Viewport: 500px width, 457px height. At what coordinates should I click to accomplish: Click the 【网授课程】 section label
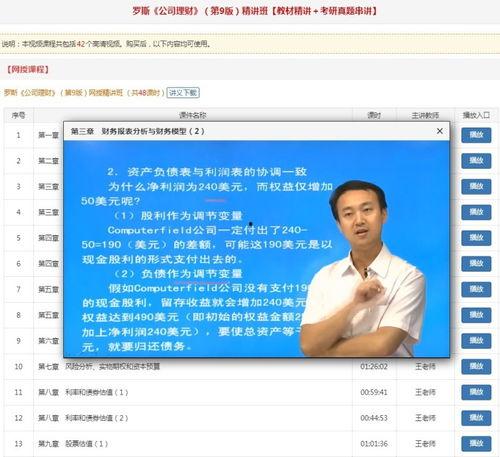(28, 69)
